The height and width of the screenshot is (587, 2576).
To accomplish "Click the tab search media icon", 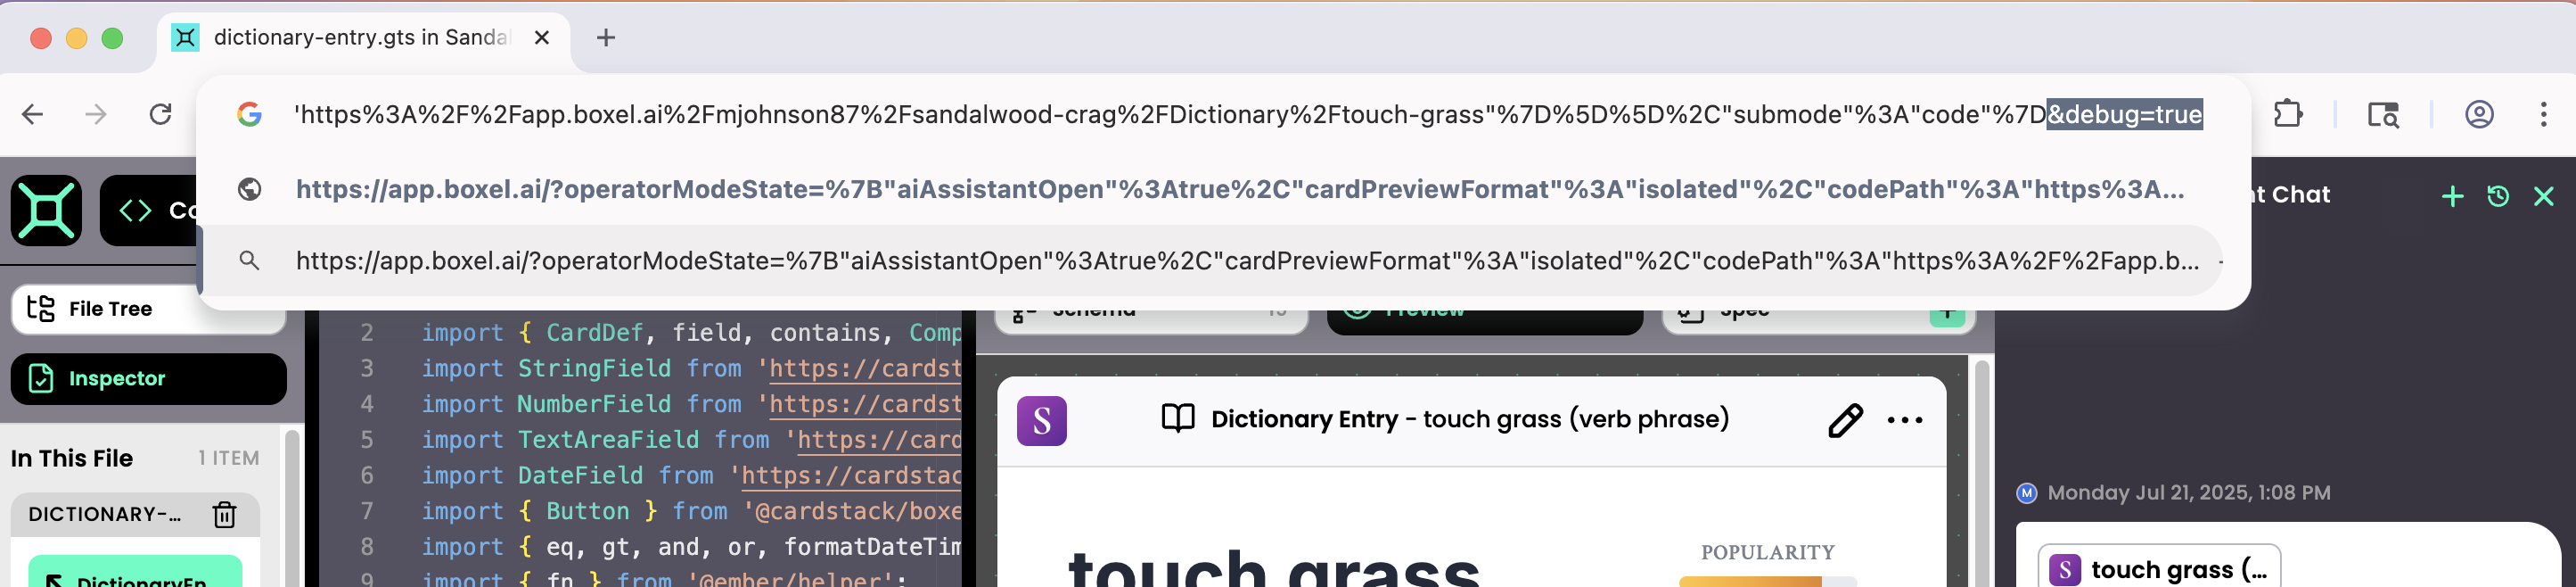I will (x=2383, y=114).
